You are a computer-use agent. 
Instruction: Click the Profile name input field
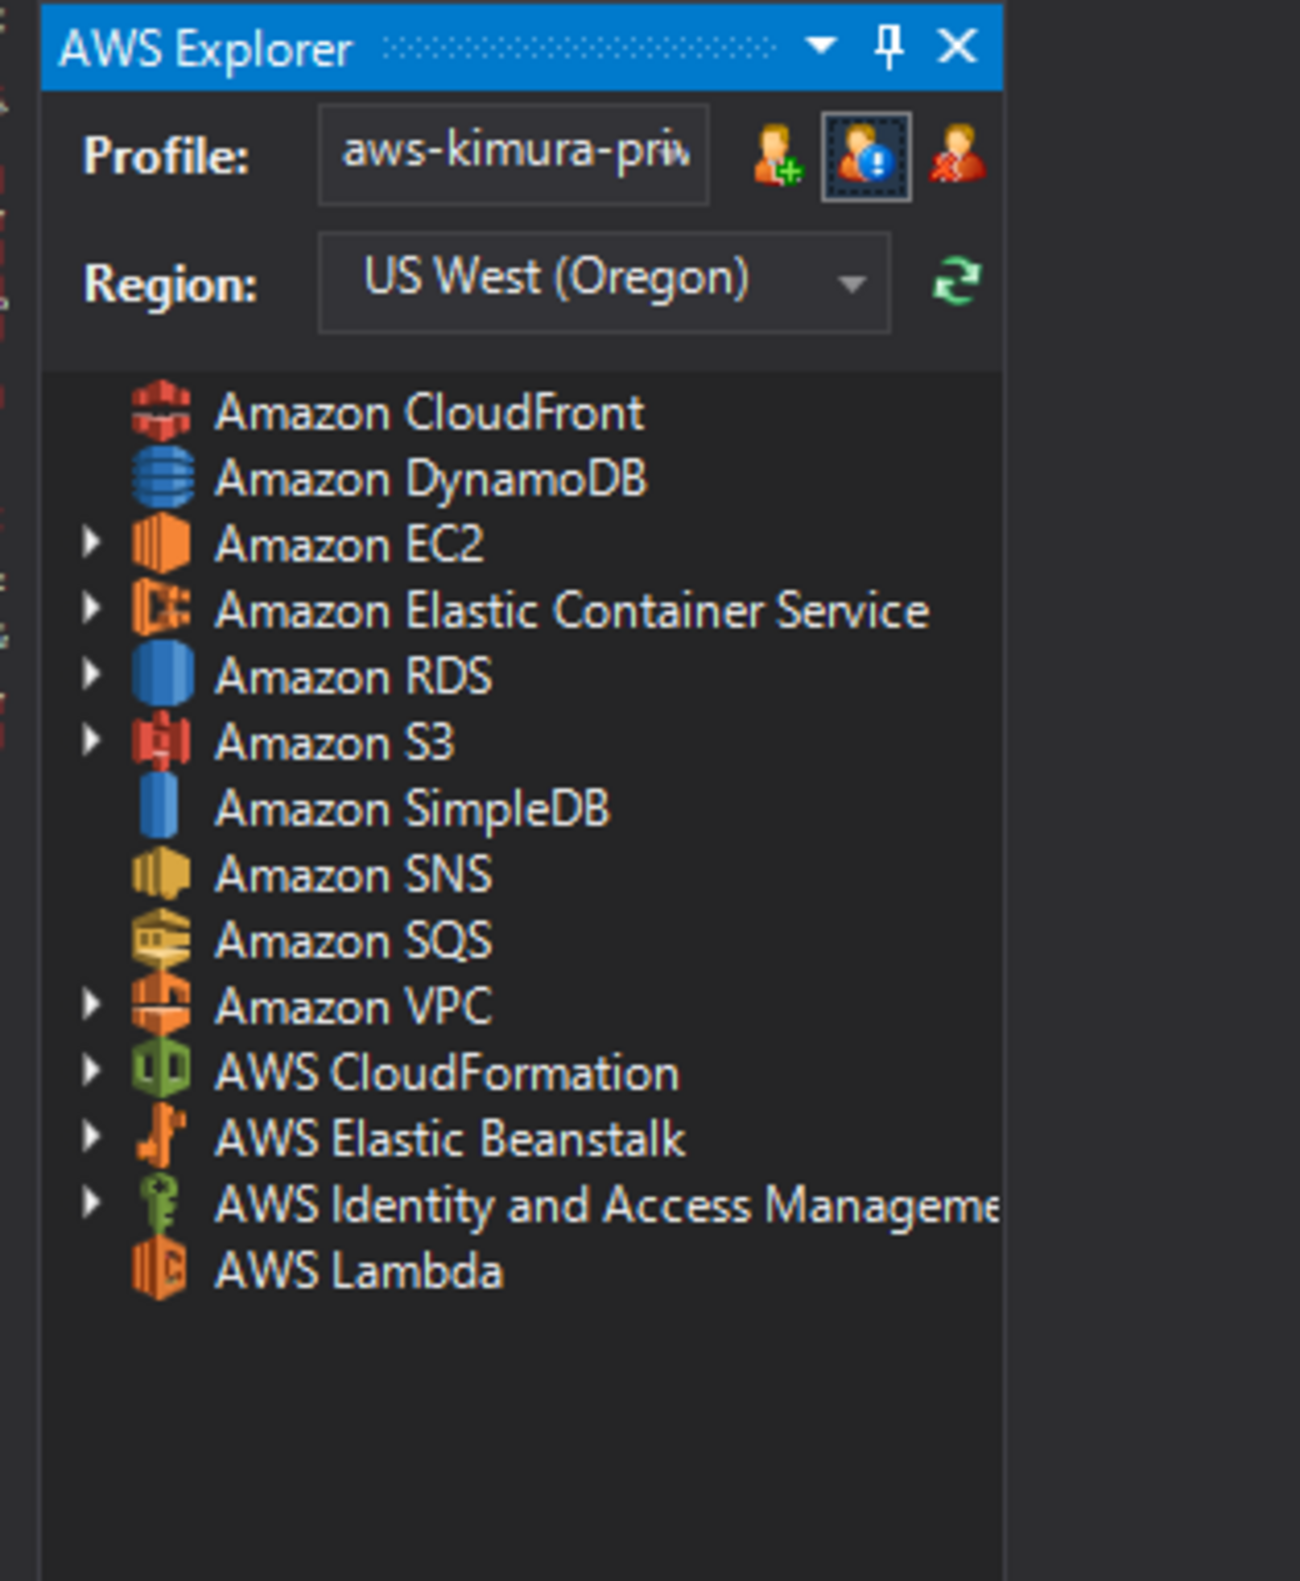(513, 153)
